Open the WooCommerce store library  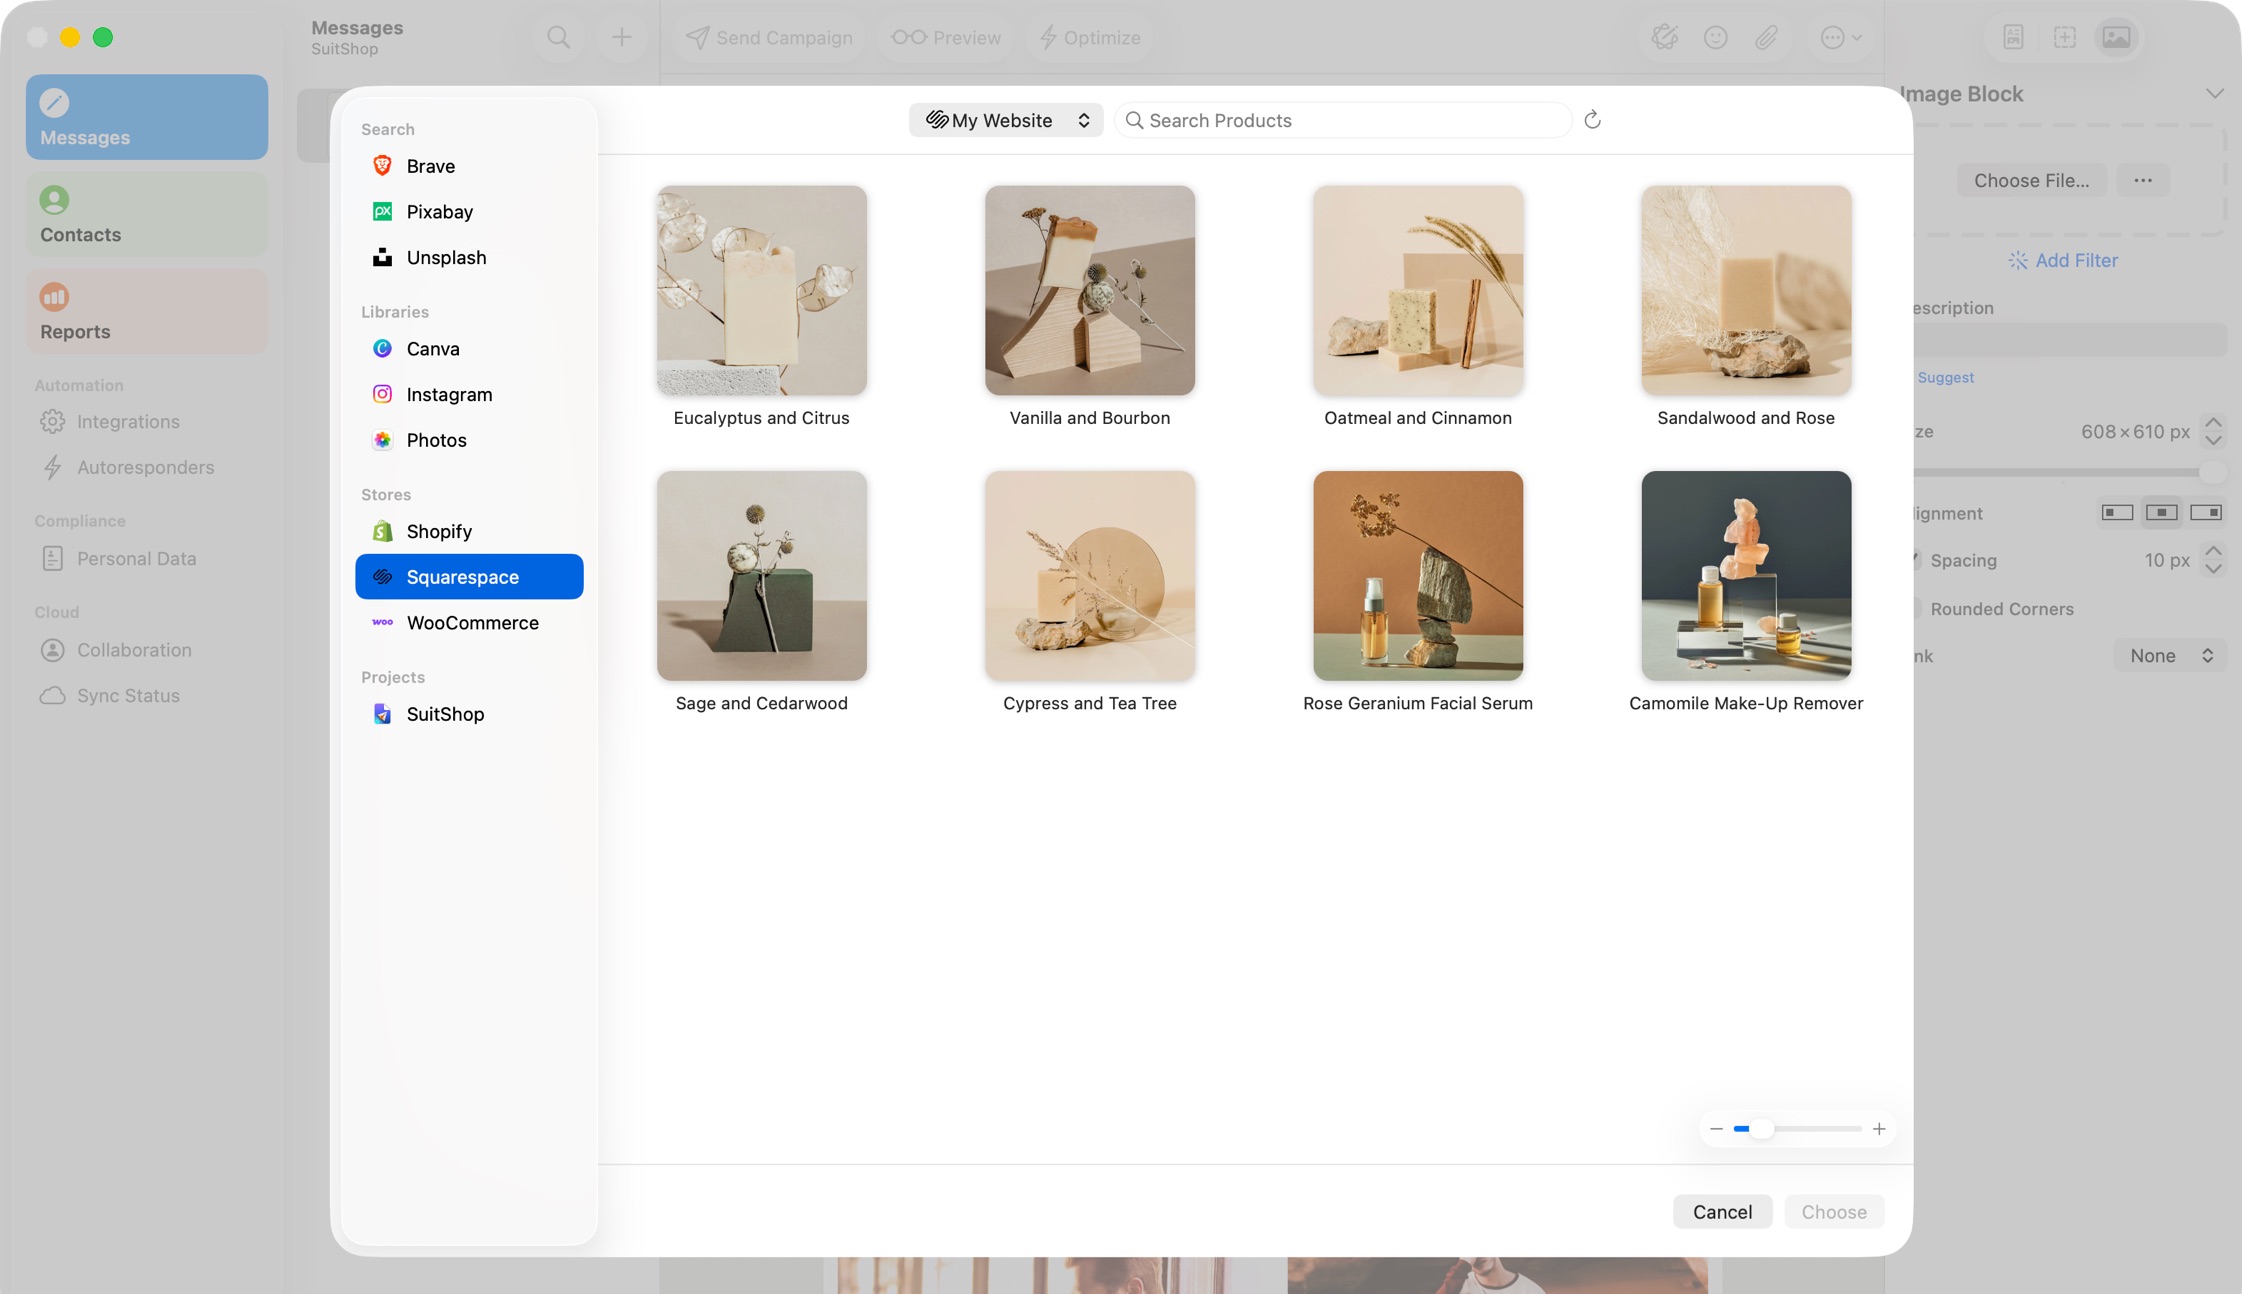tap(472, 622)
